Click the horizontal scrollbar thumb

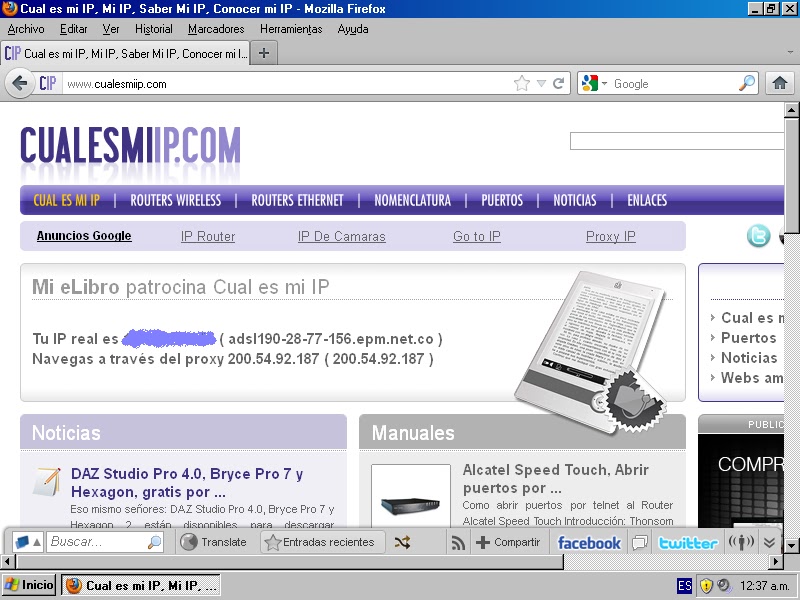click(x=290, y=562)
